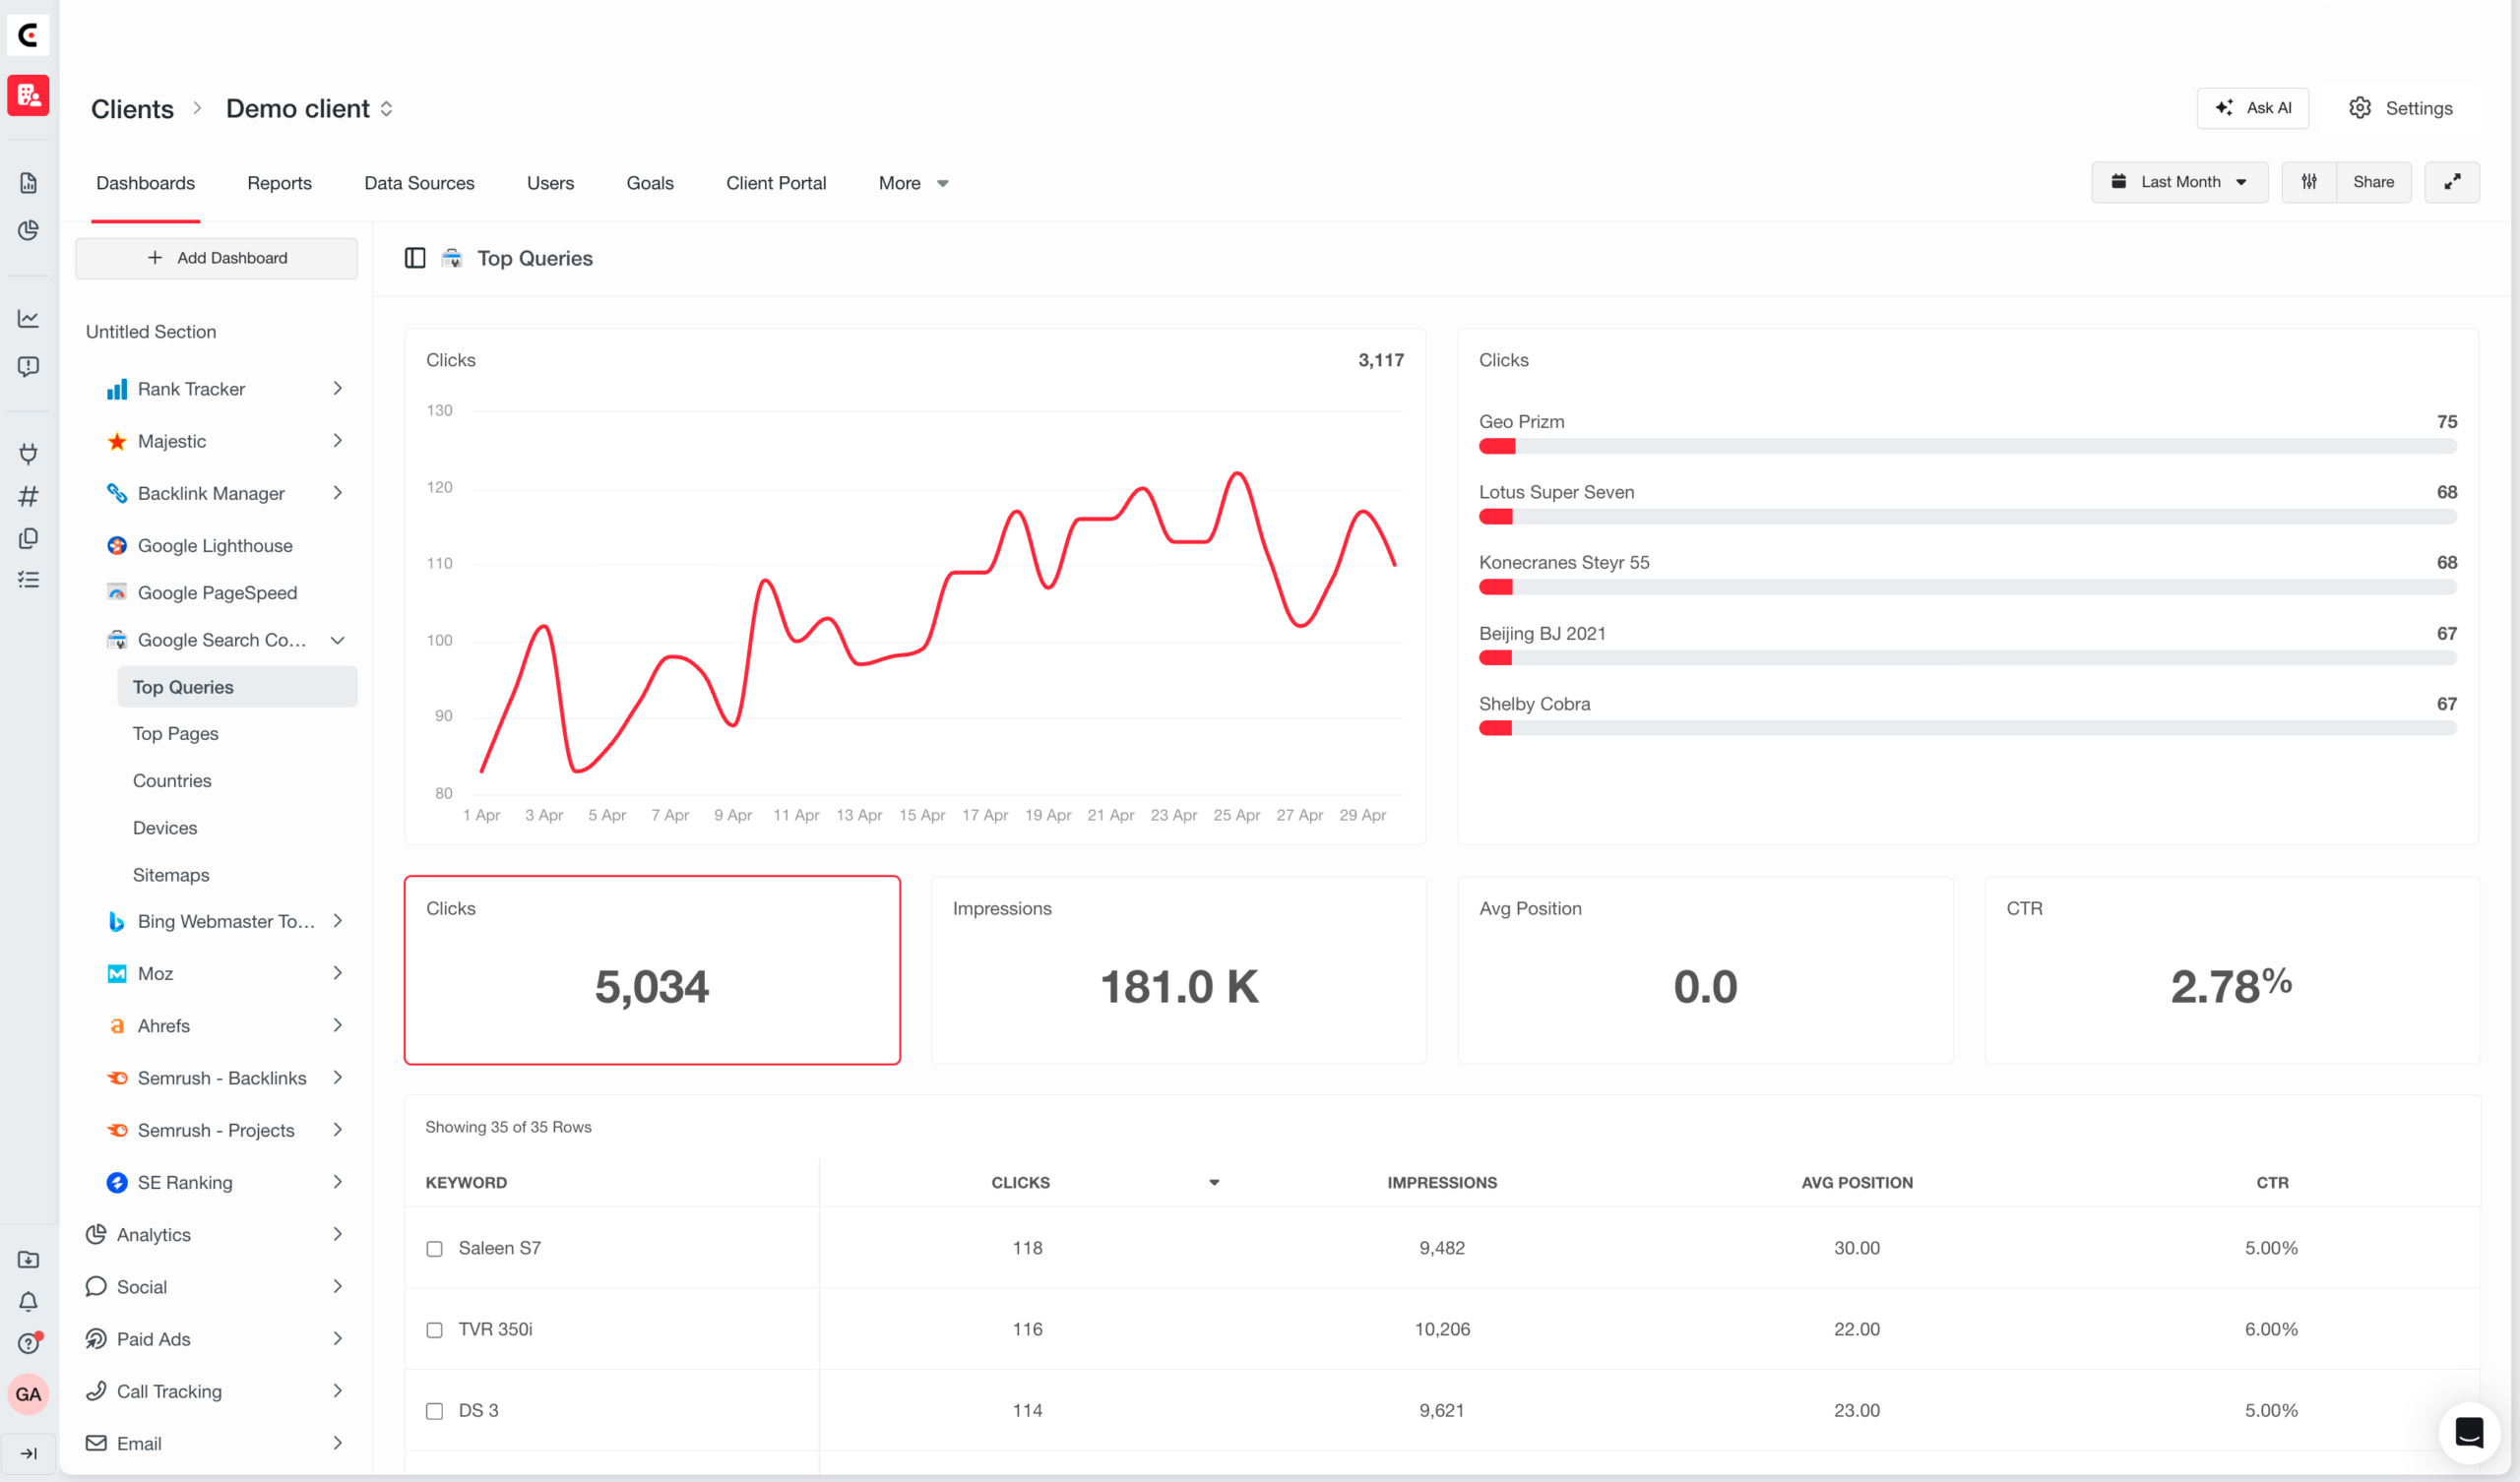Switch to the Reports tab
The image size is (2520, 1482).
(x=279, y=183)
